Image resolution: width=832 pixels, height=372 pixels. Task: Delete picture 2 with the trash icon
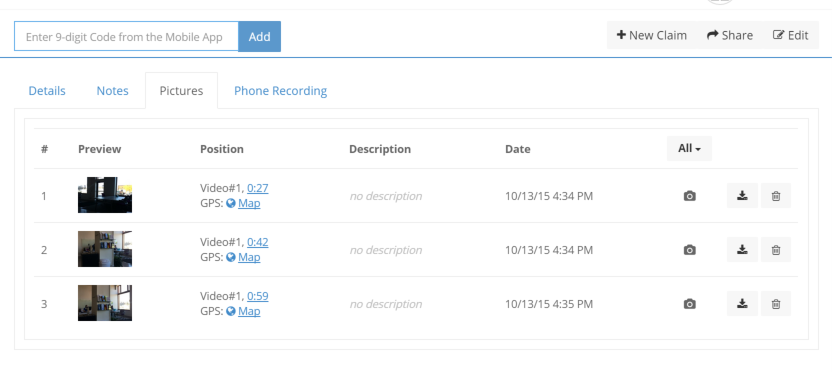776,249
